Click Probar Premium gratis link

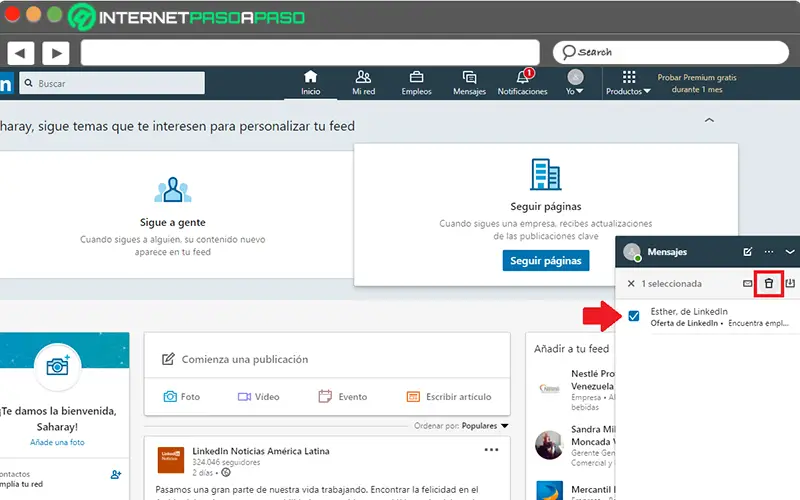[x=696, y=83]
